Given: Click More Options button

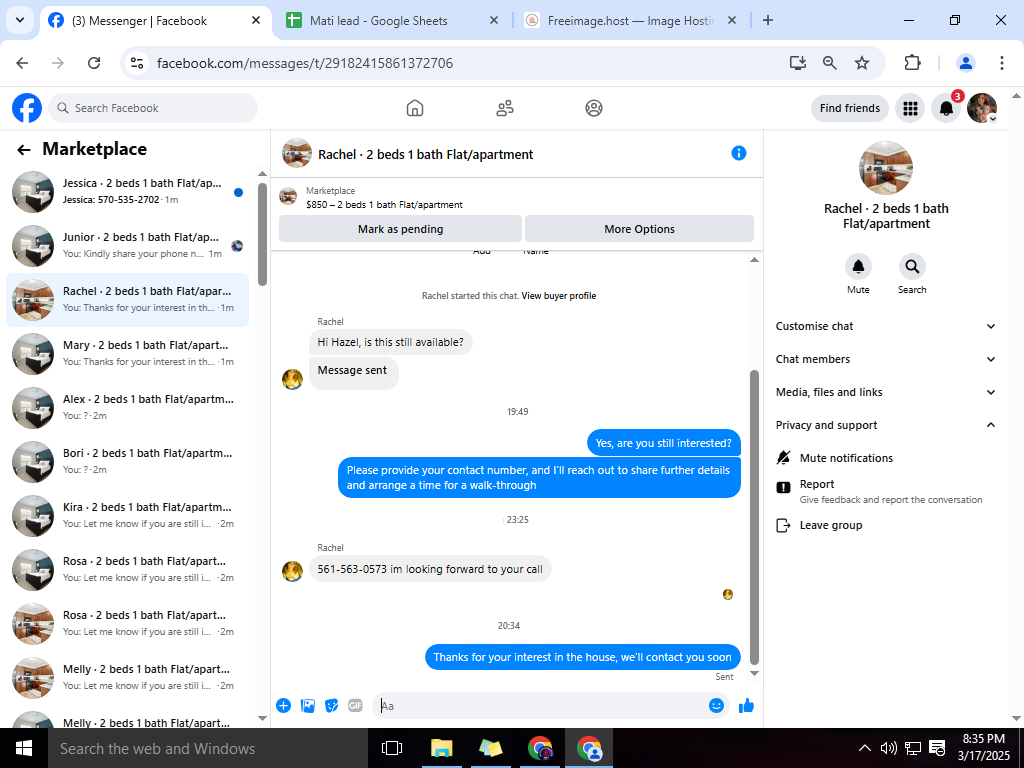Looking at the screenshot, I should click(639, 229).
